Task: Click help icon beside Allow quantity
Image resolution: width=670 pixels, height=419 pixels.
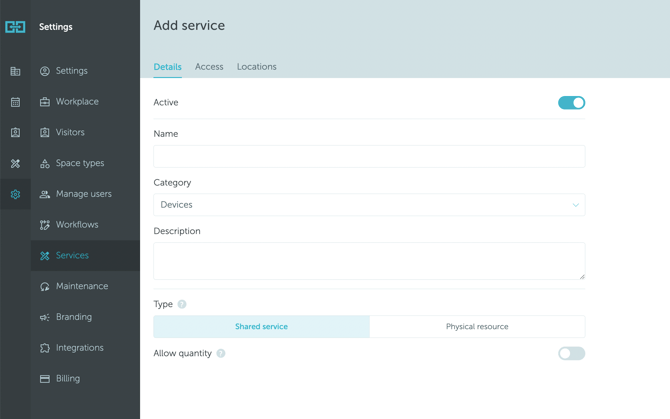Action: 221,353
